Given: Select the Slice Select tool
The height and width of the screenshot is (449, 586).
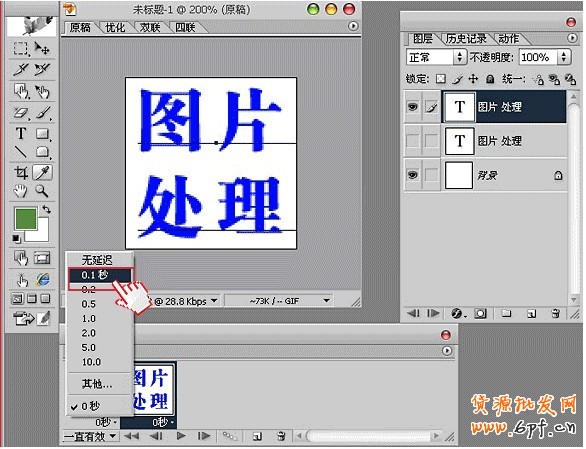Looking at the screenshot, I should click(x=42, y=70).
